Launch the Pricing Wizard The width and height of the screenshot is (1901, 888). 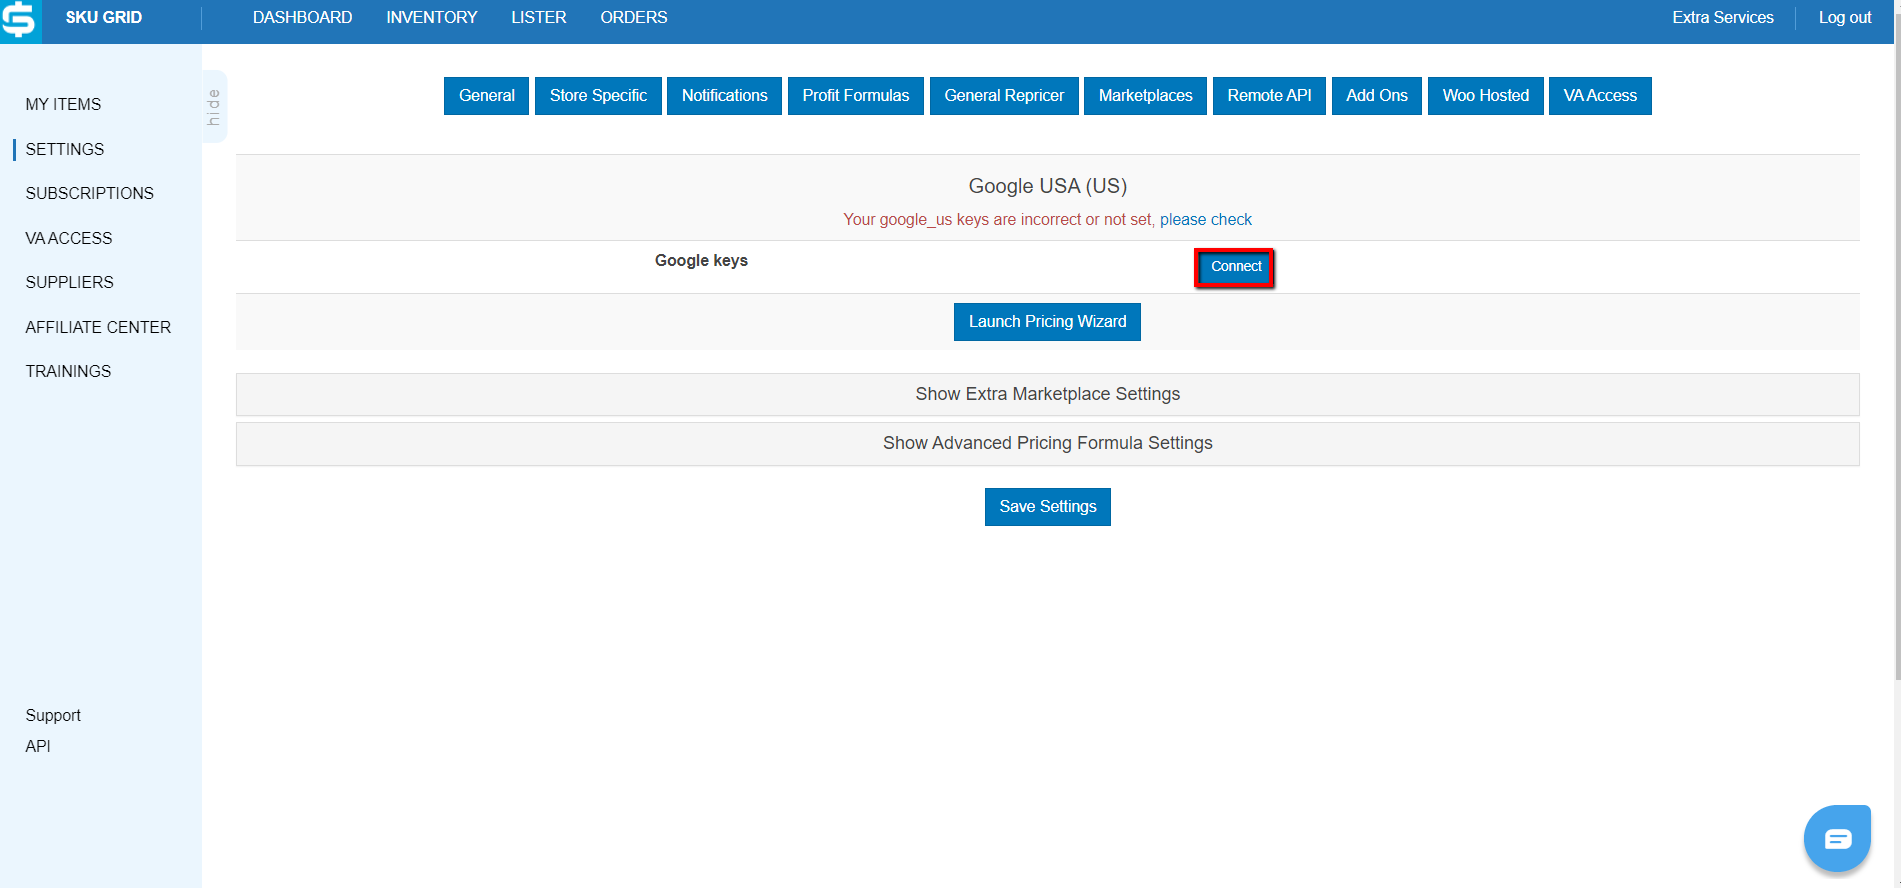tap(1047, 322)
